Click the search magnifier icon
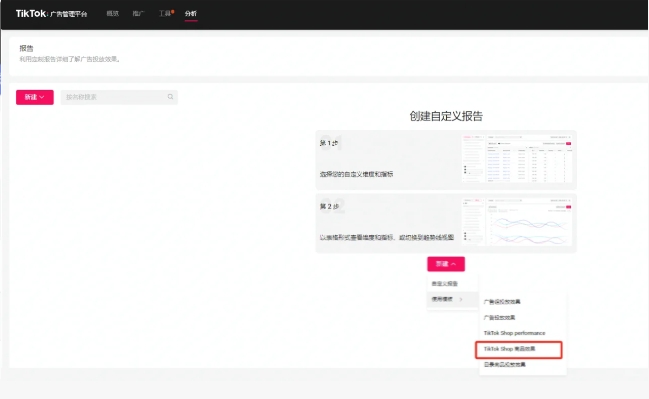 [170, 97]
